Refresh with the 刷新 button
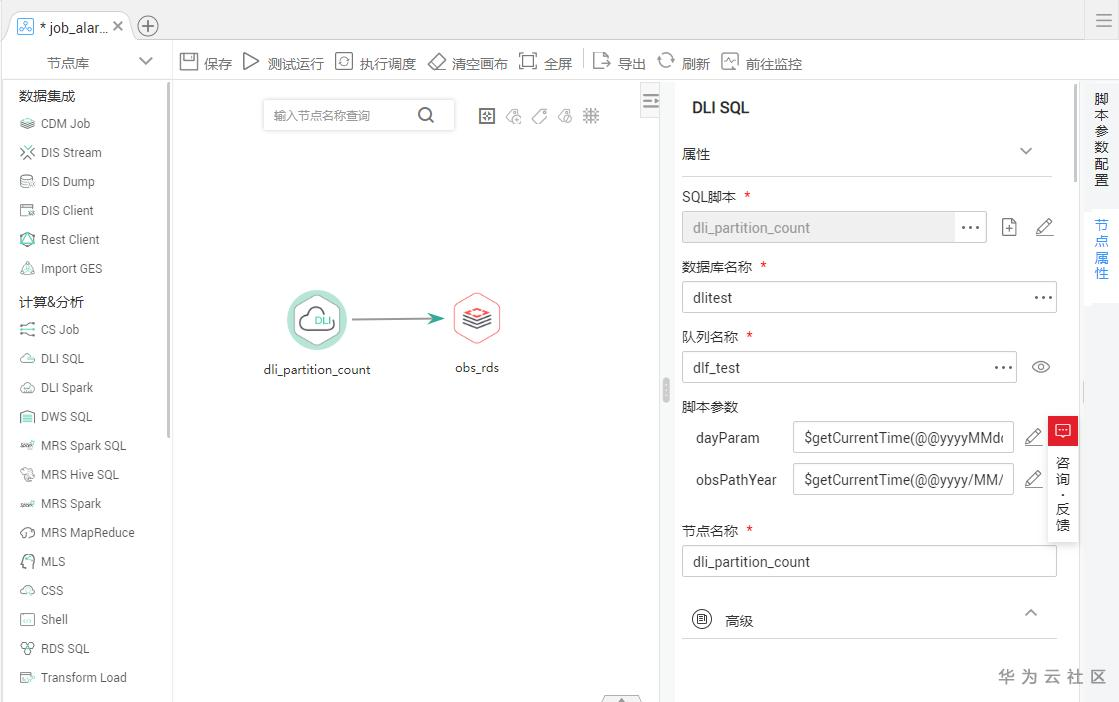Viewport: 1119px width, 702px height. click(683, 63)
